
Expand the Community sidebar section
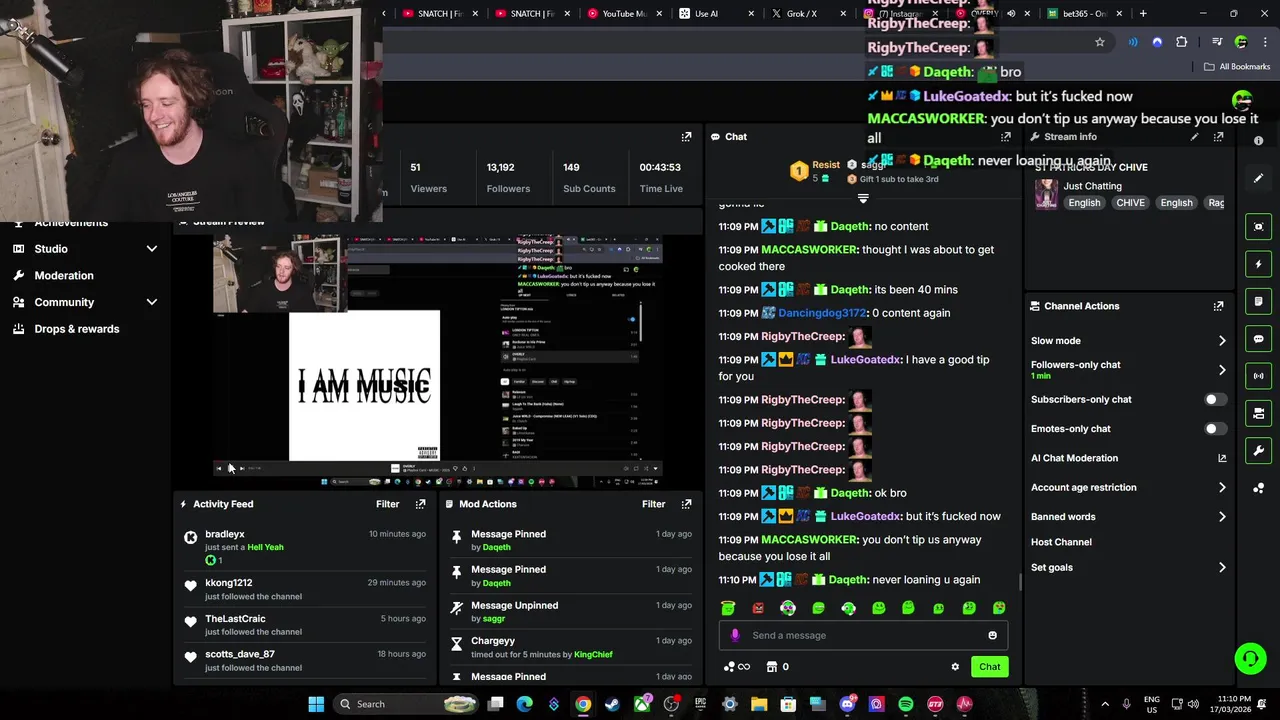click(x=152, y=302)
